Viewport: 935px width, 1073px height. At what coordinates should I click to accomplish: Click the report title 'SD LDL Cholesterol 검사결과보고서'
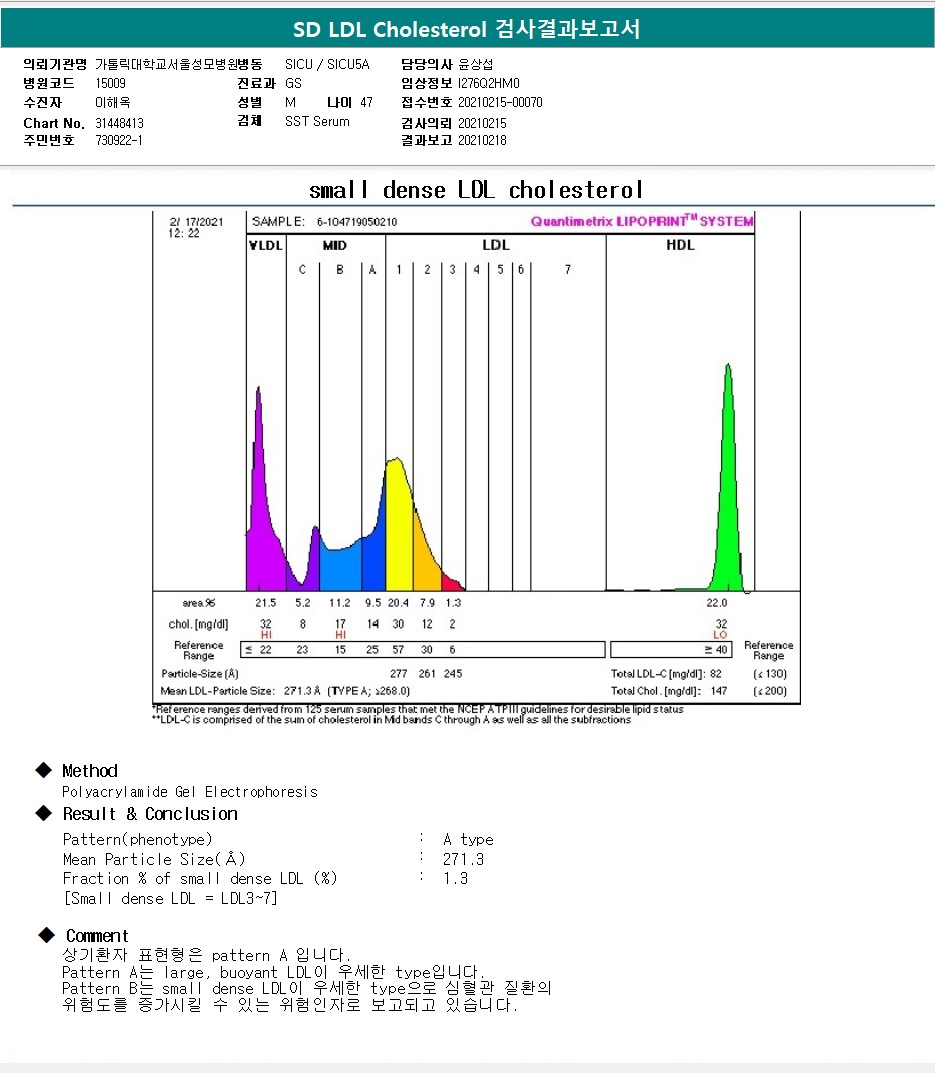point(467,29)
